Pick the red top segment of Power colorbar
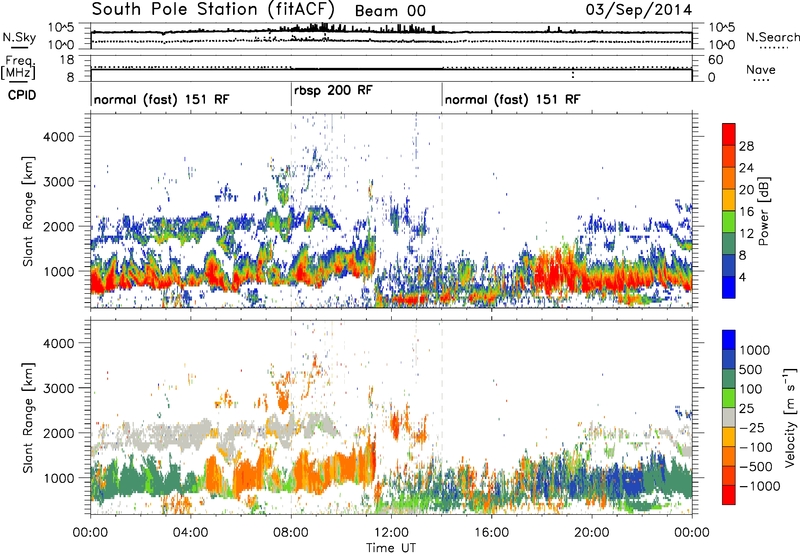Screen dimensions: 800x554 [x=729, y=134]
